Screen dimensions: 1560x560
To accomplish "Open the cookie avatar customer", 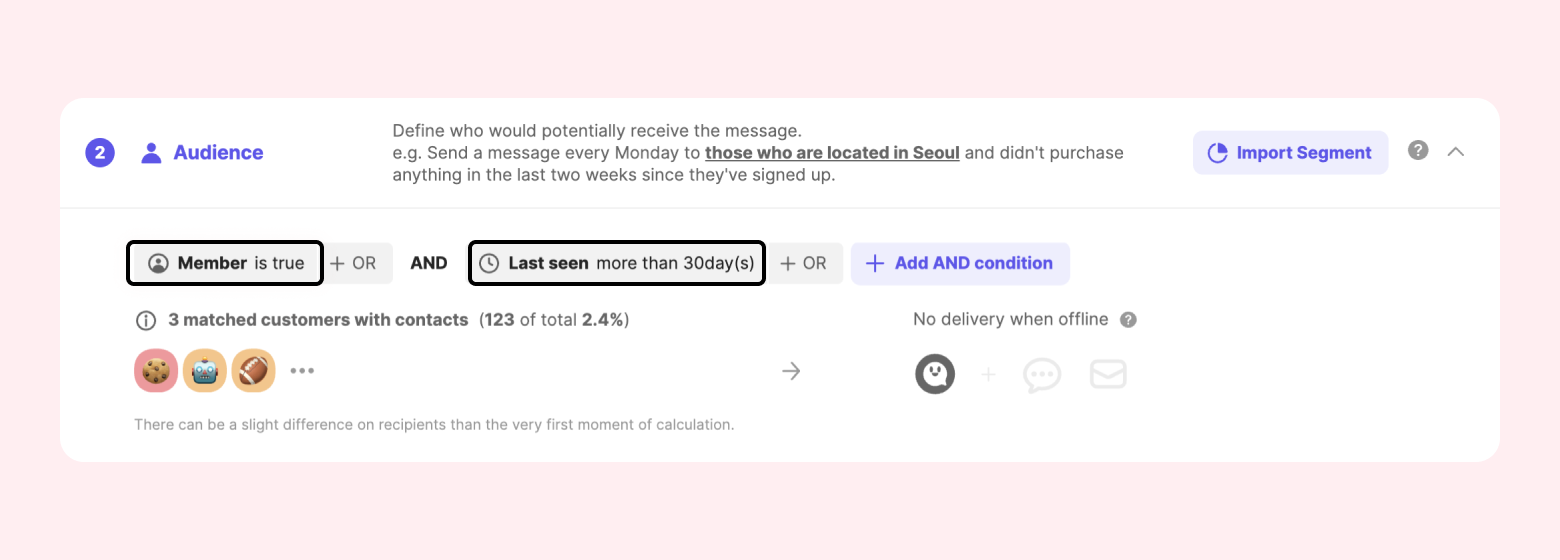I will [155, 371].
